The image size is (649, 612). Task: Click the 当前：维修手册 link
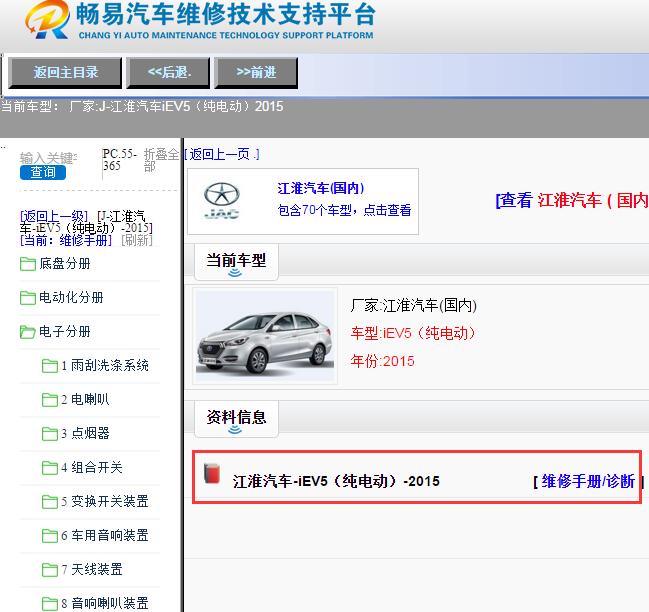66,240
